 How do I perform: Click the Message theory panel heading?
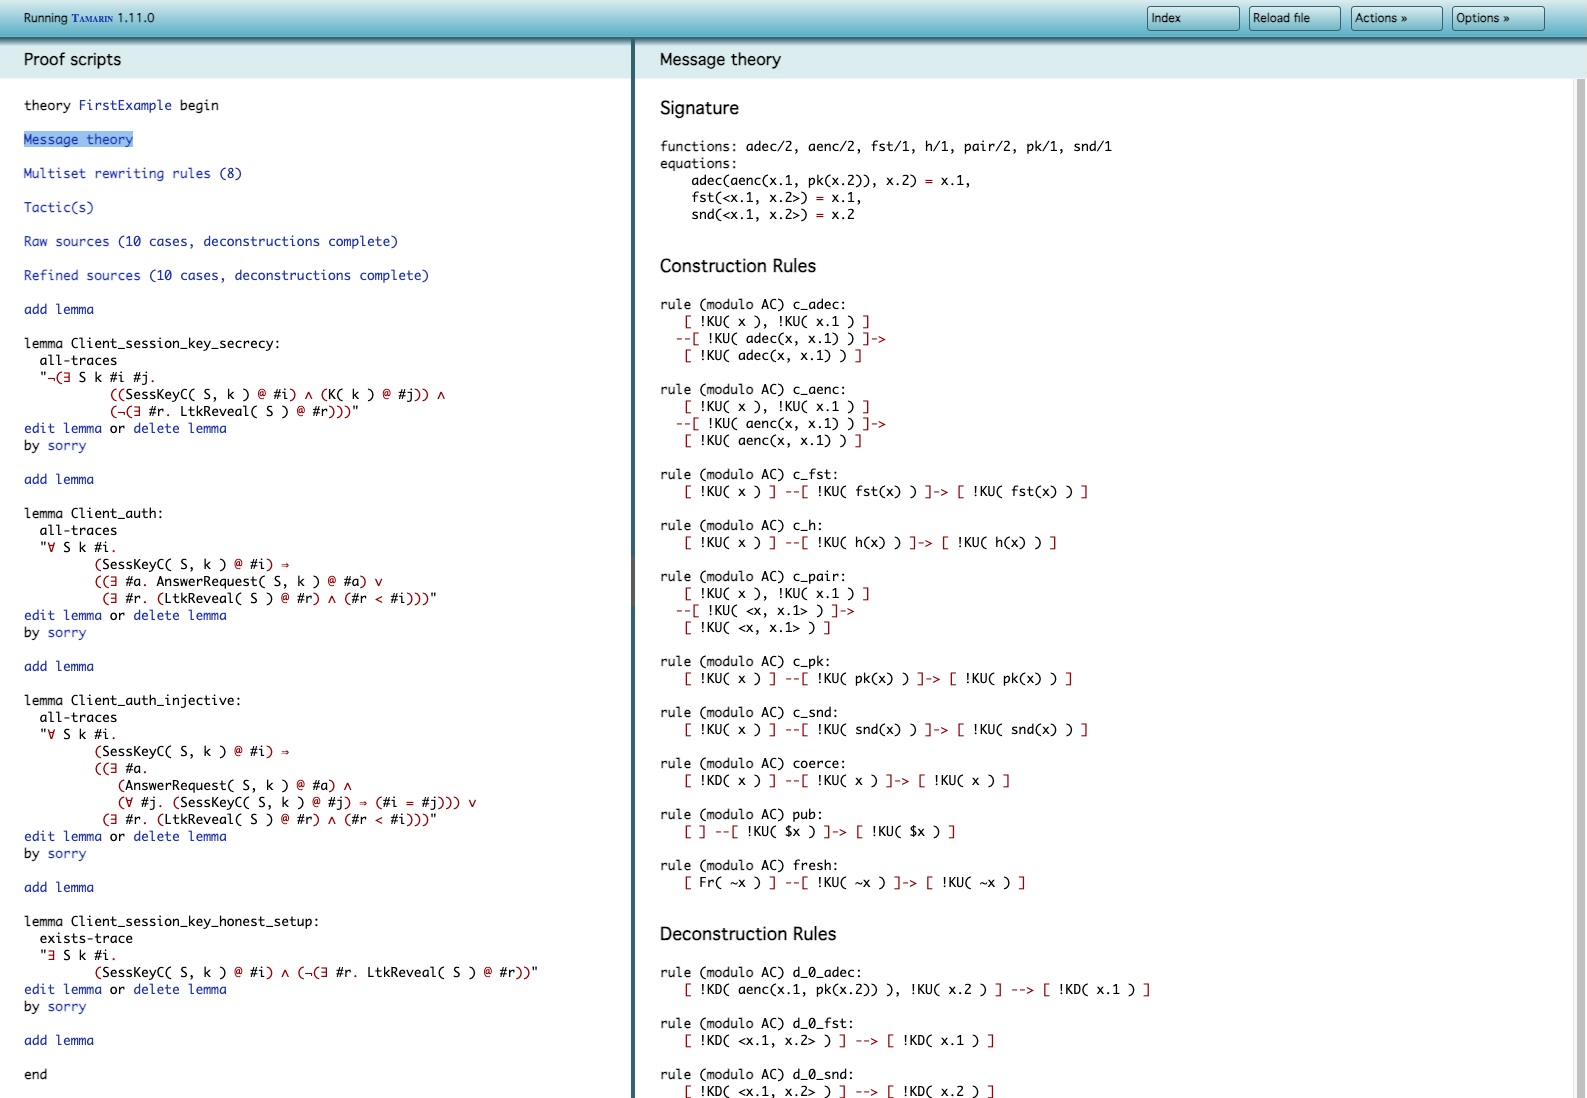(x=720, y=59)
